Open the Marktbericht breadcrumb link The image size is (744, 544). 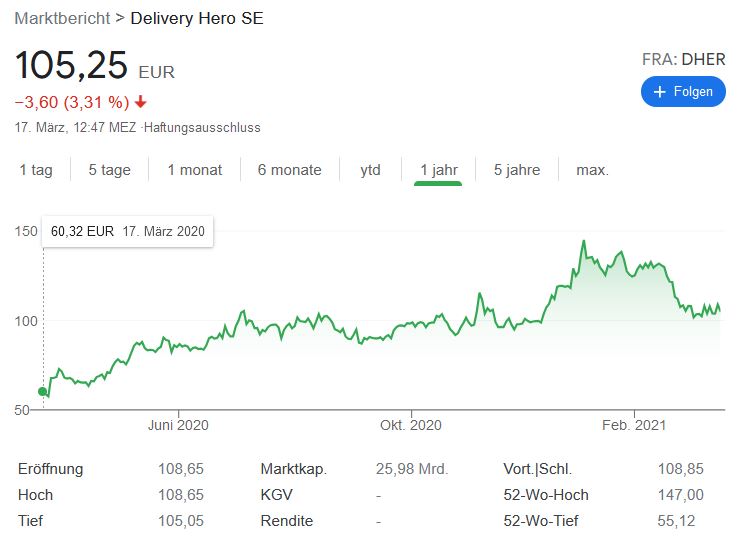62,19
